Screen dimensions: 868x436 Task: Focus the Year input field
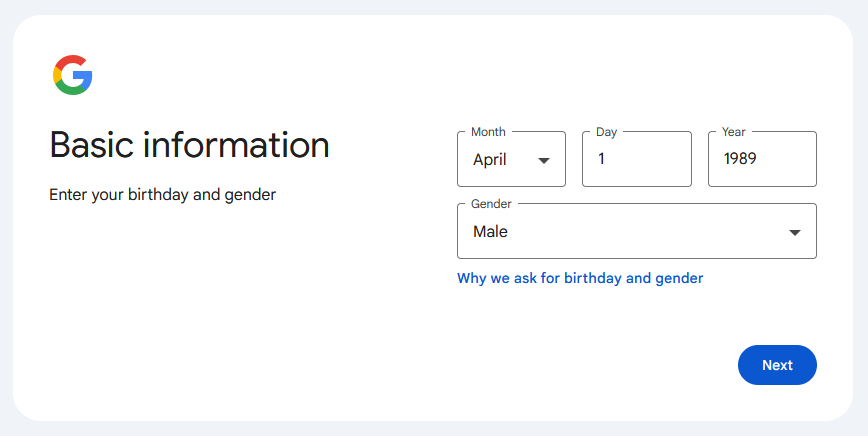(762, 159)
